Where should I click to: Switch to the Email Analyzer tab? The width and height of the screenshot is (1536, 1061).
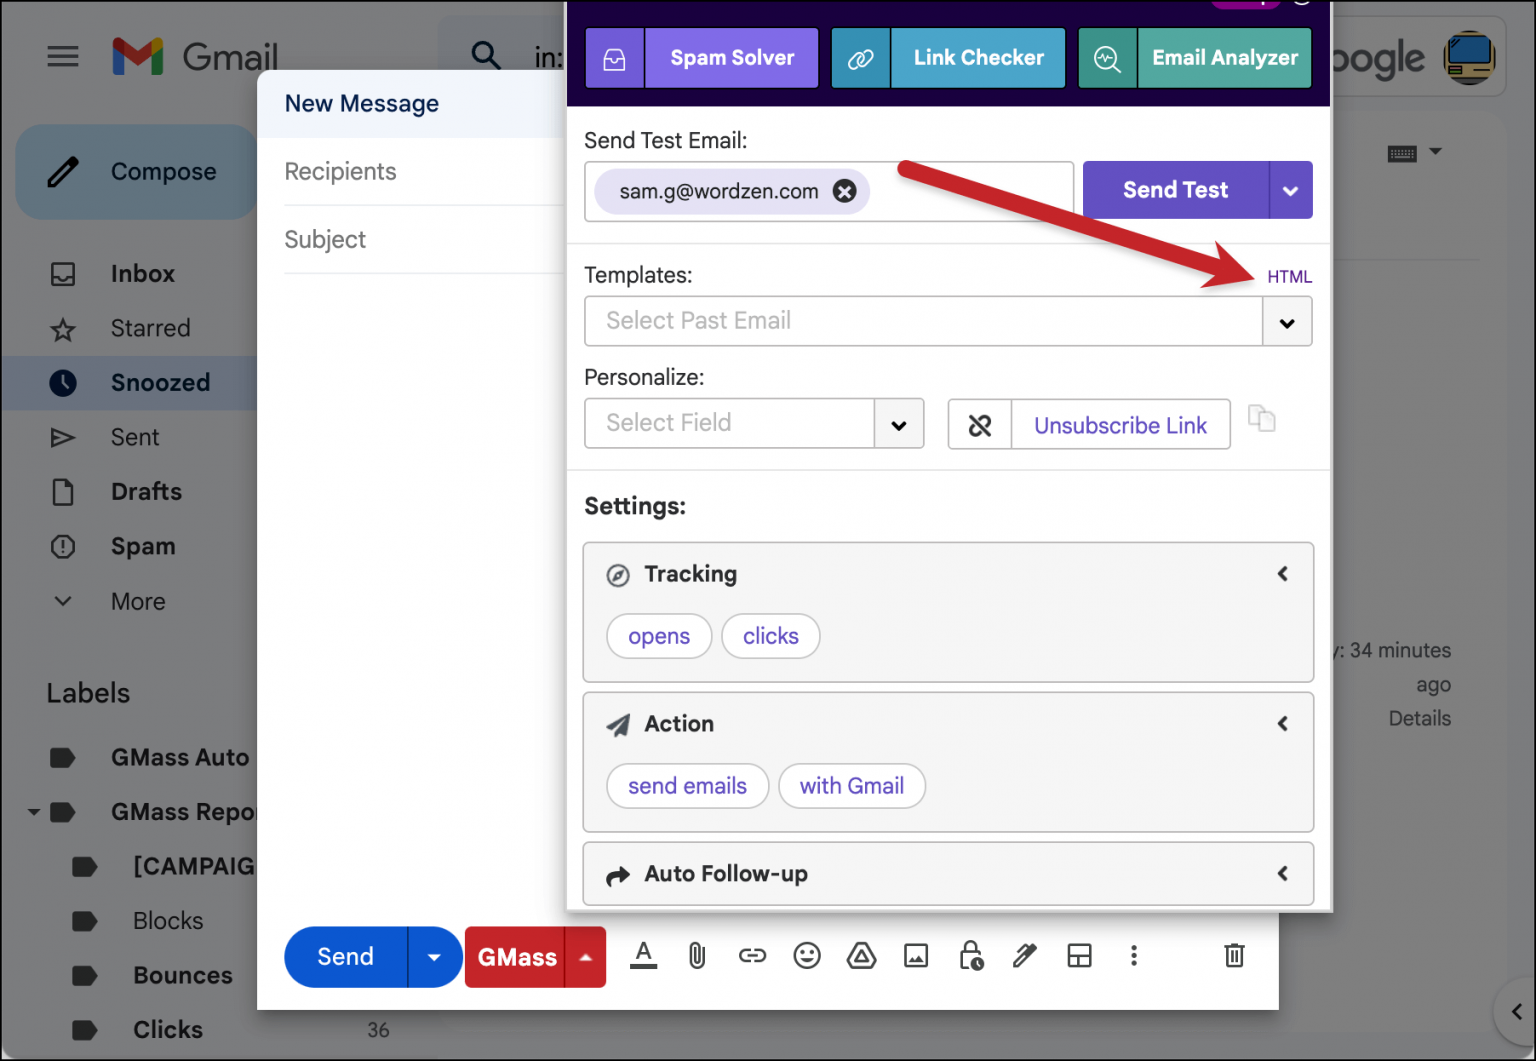point(1224,57)
